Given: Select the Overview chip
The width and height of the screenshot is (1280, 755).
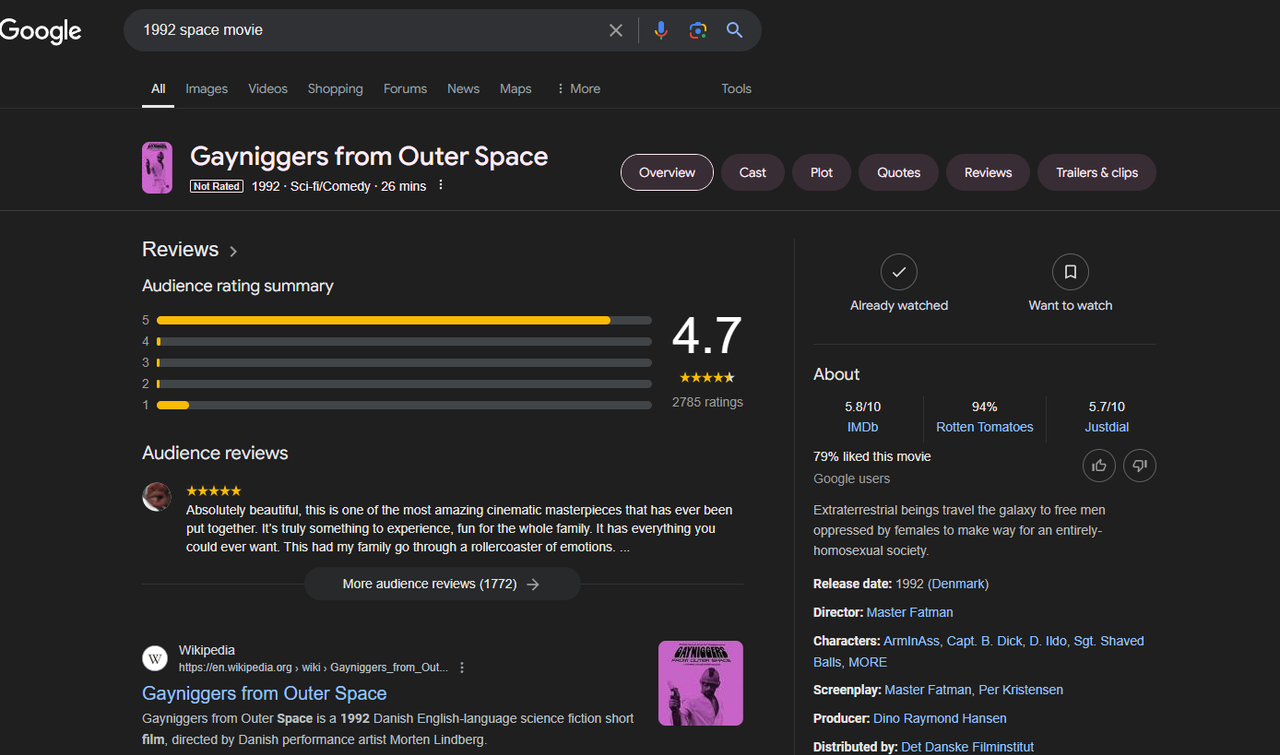Looking at the screenshot, I should point(667,172).
